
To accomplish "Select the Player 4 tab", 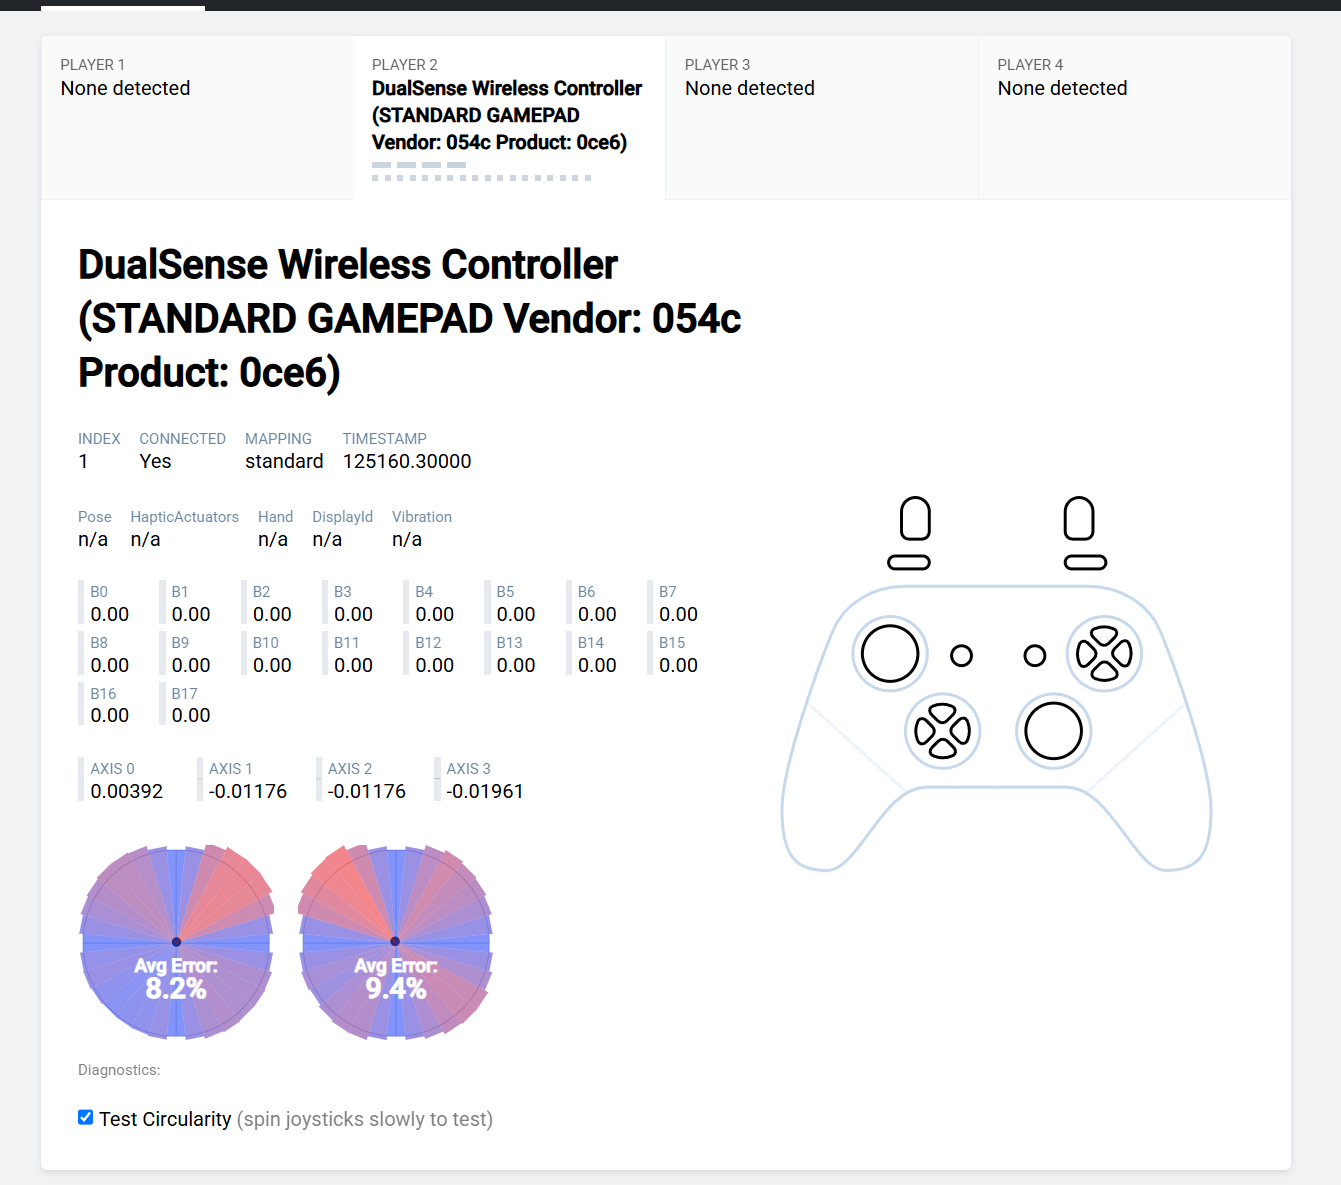I will [x=1135, y=118].
